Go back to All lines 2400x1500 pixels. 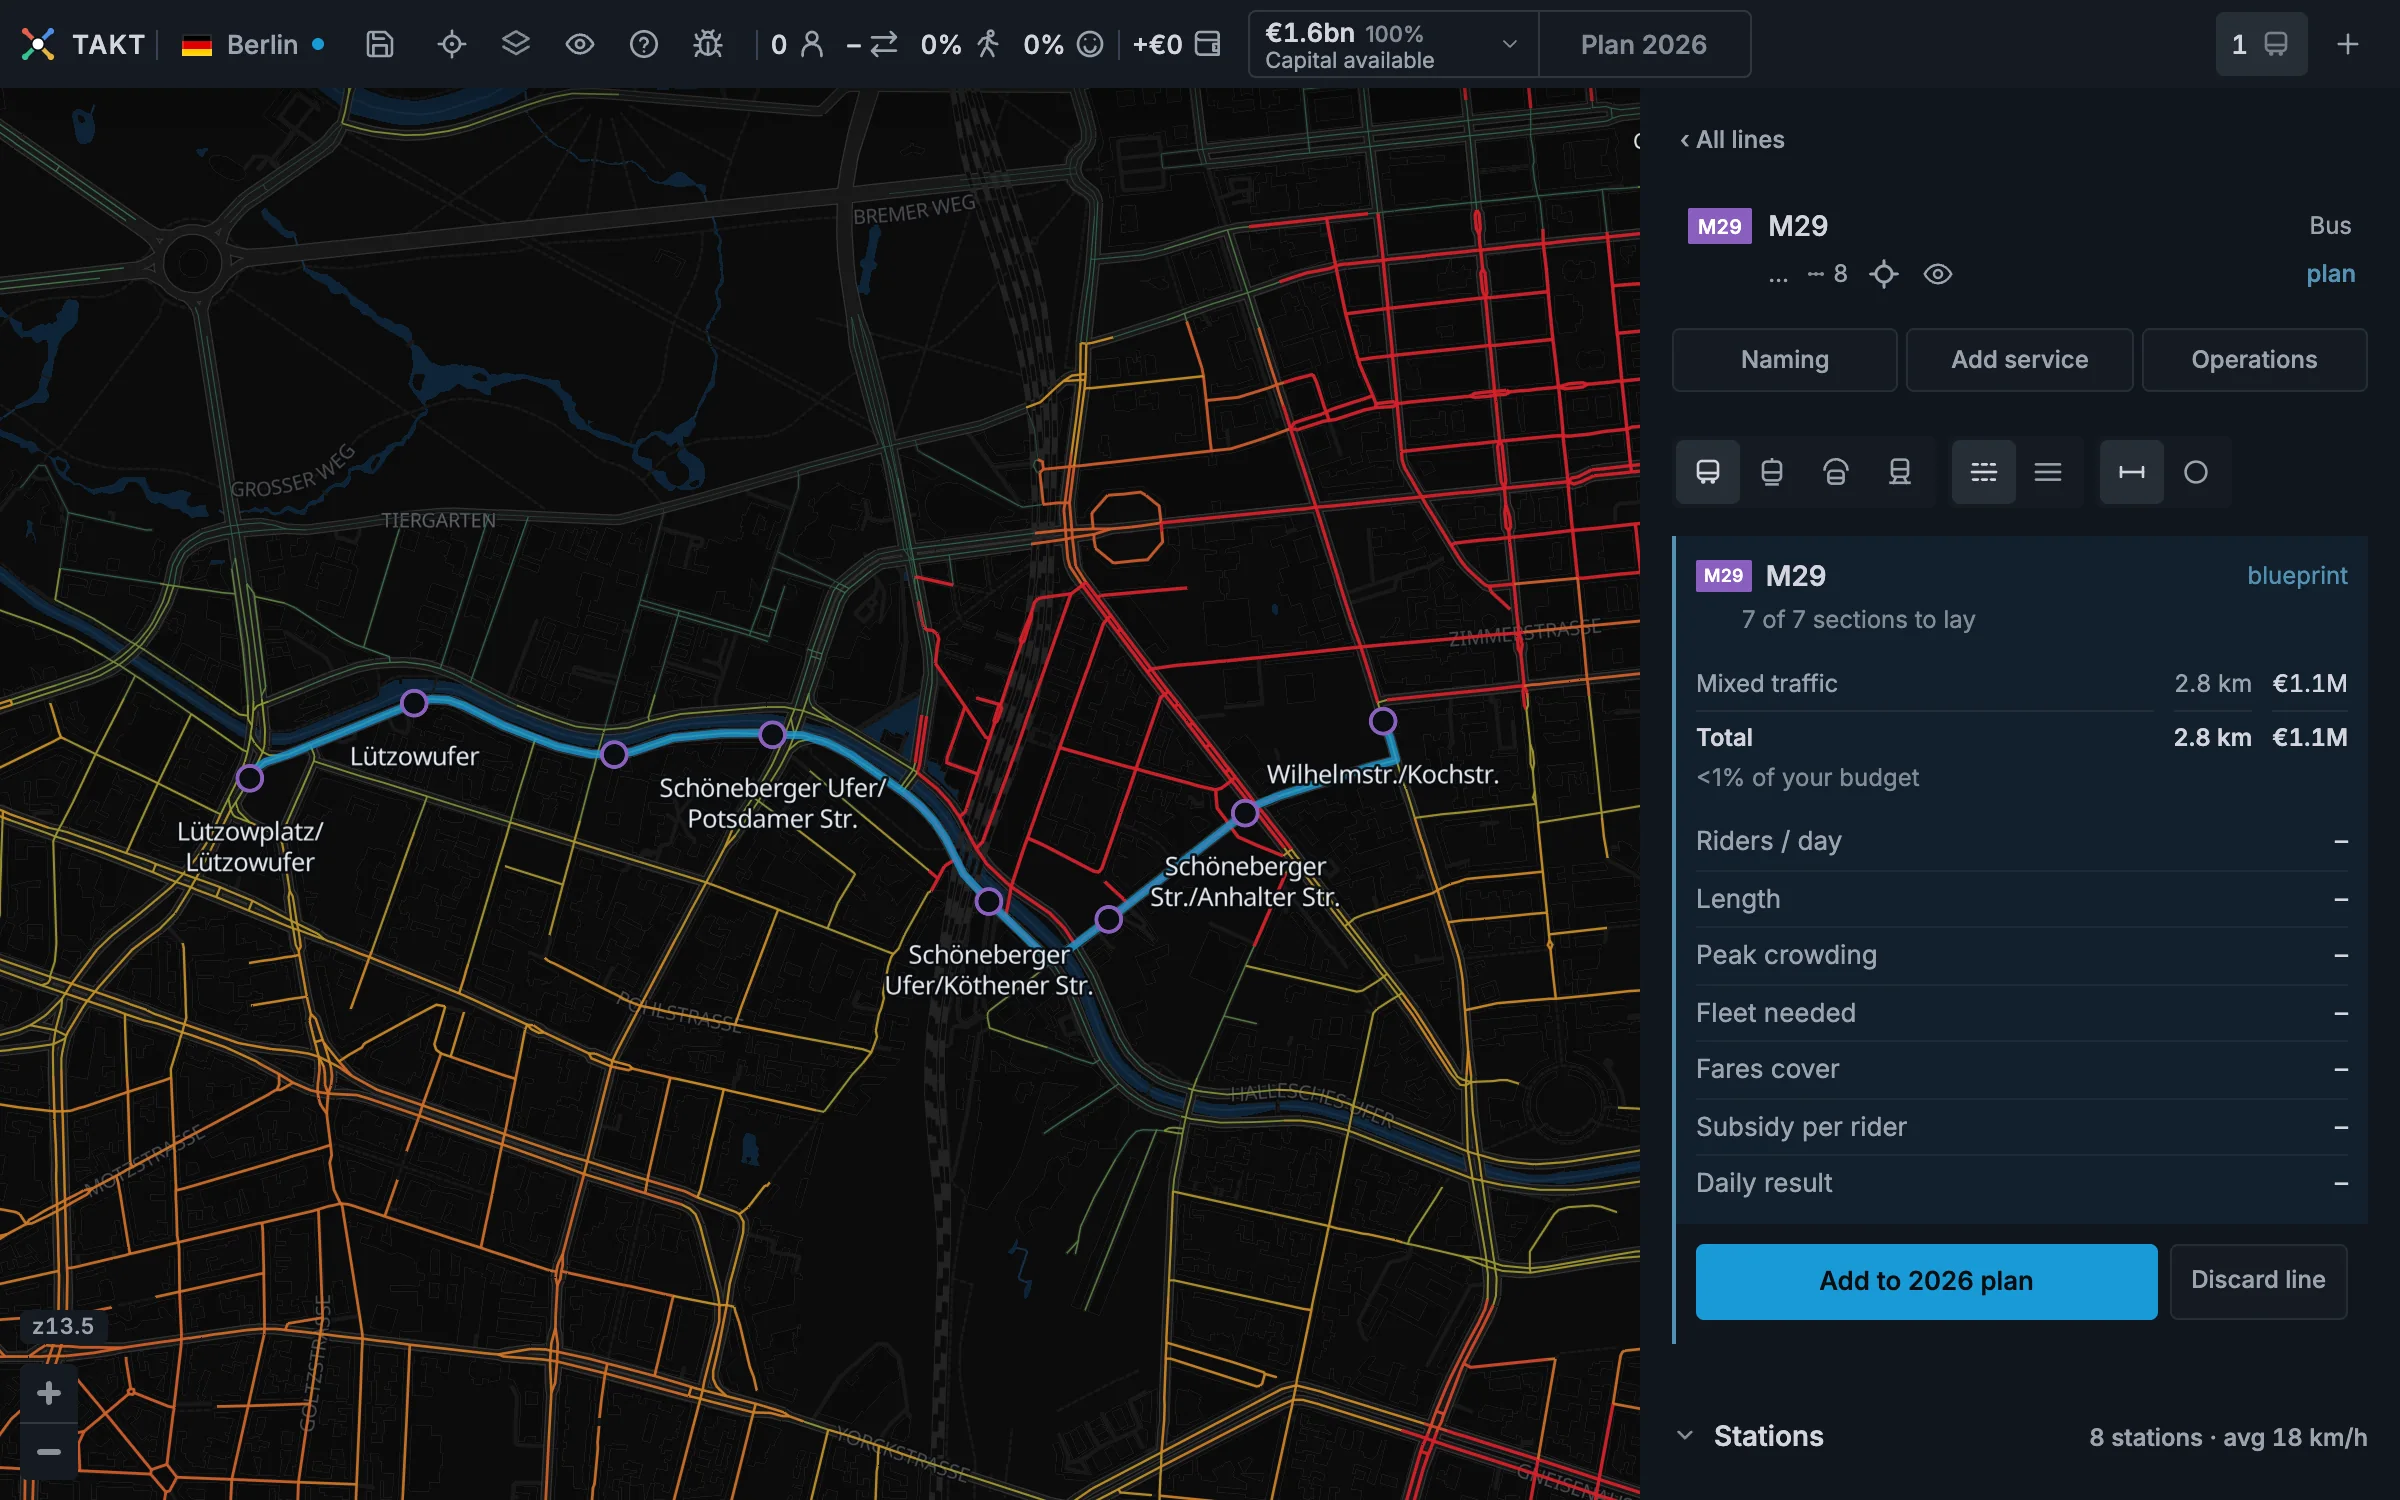(x=1732, y=140)
